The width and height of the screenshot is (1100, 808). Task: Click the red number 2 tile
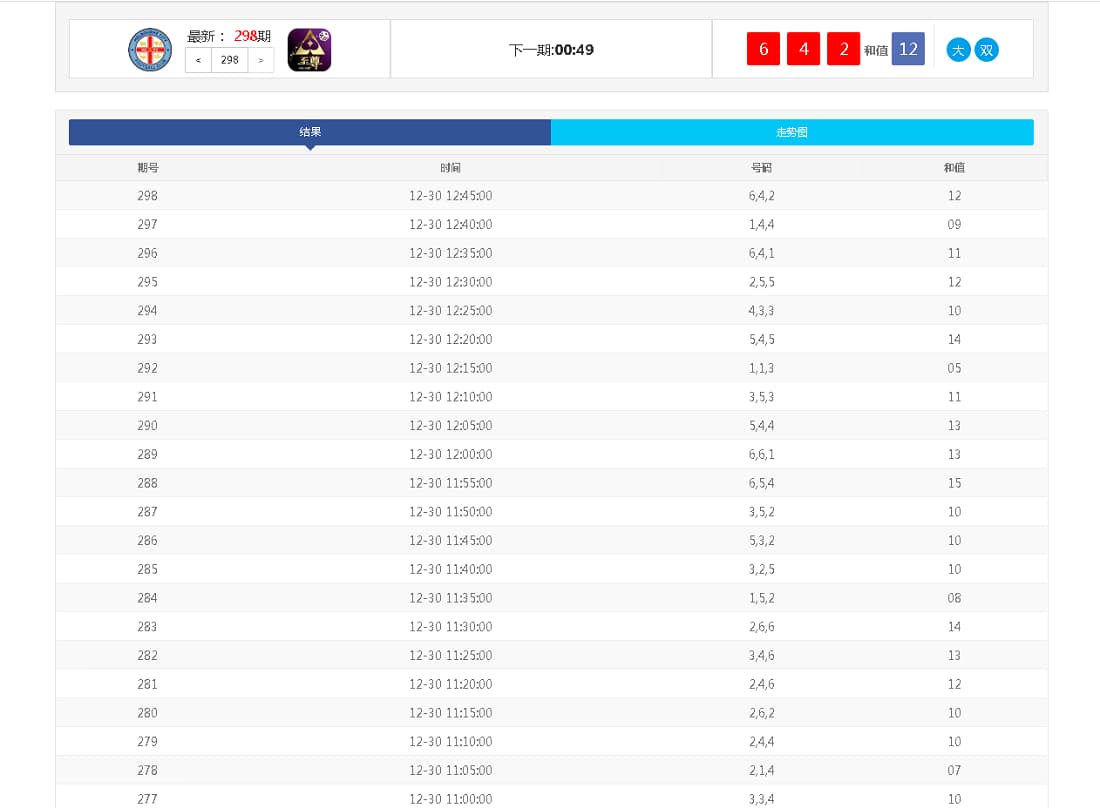(x=843, y=49)
